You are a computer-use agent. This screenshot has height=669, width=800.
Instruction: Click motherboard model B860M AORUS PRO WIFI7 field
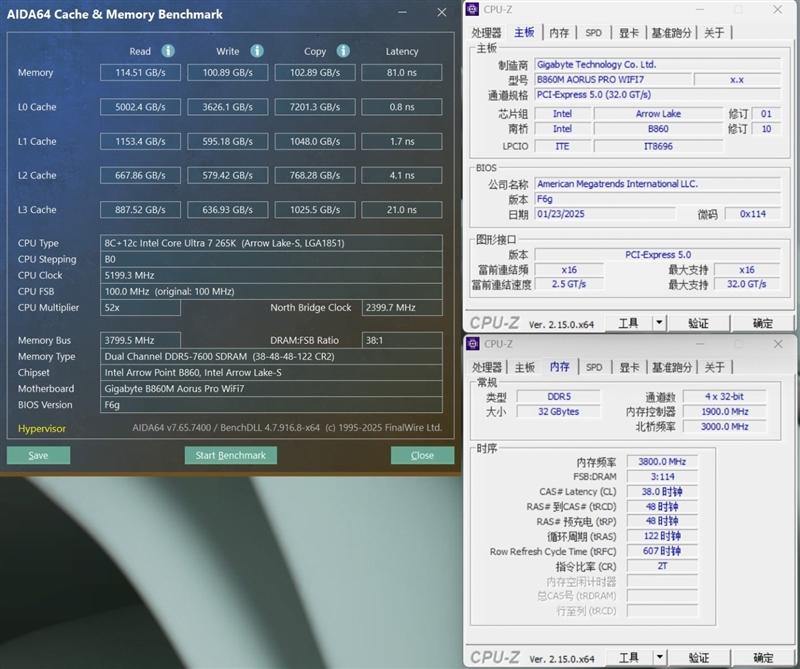point(613,80)
